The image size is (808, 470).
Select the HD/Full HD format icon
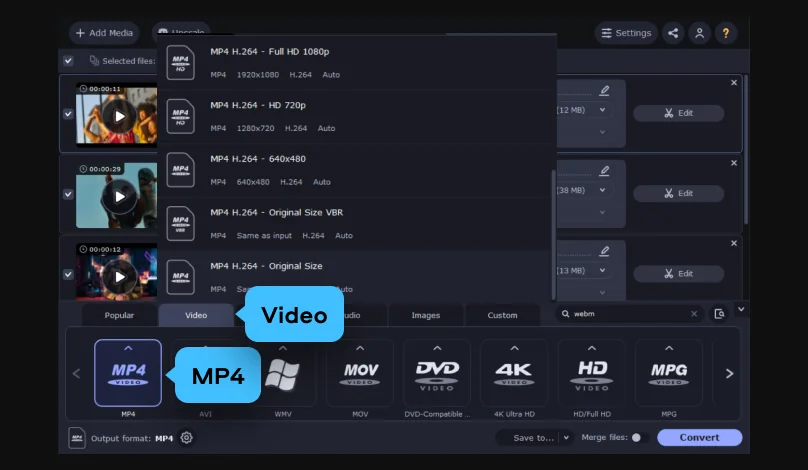(x=592, y=373)
